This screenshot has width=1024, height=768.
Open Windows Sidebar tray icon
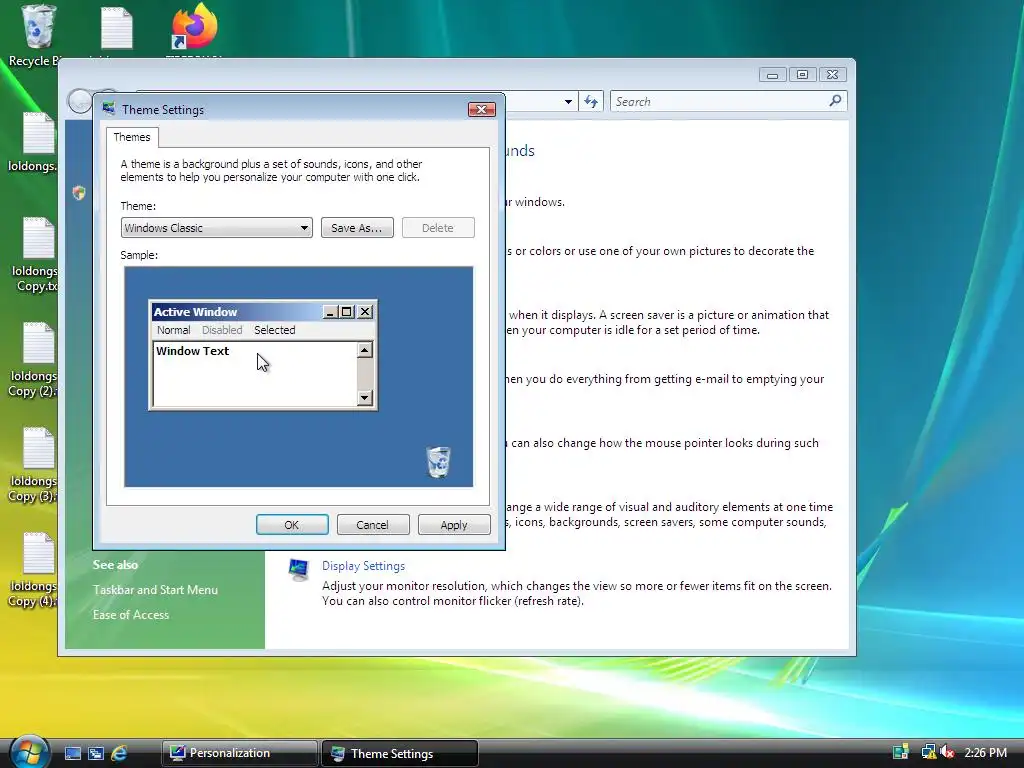901,752
